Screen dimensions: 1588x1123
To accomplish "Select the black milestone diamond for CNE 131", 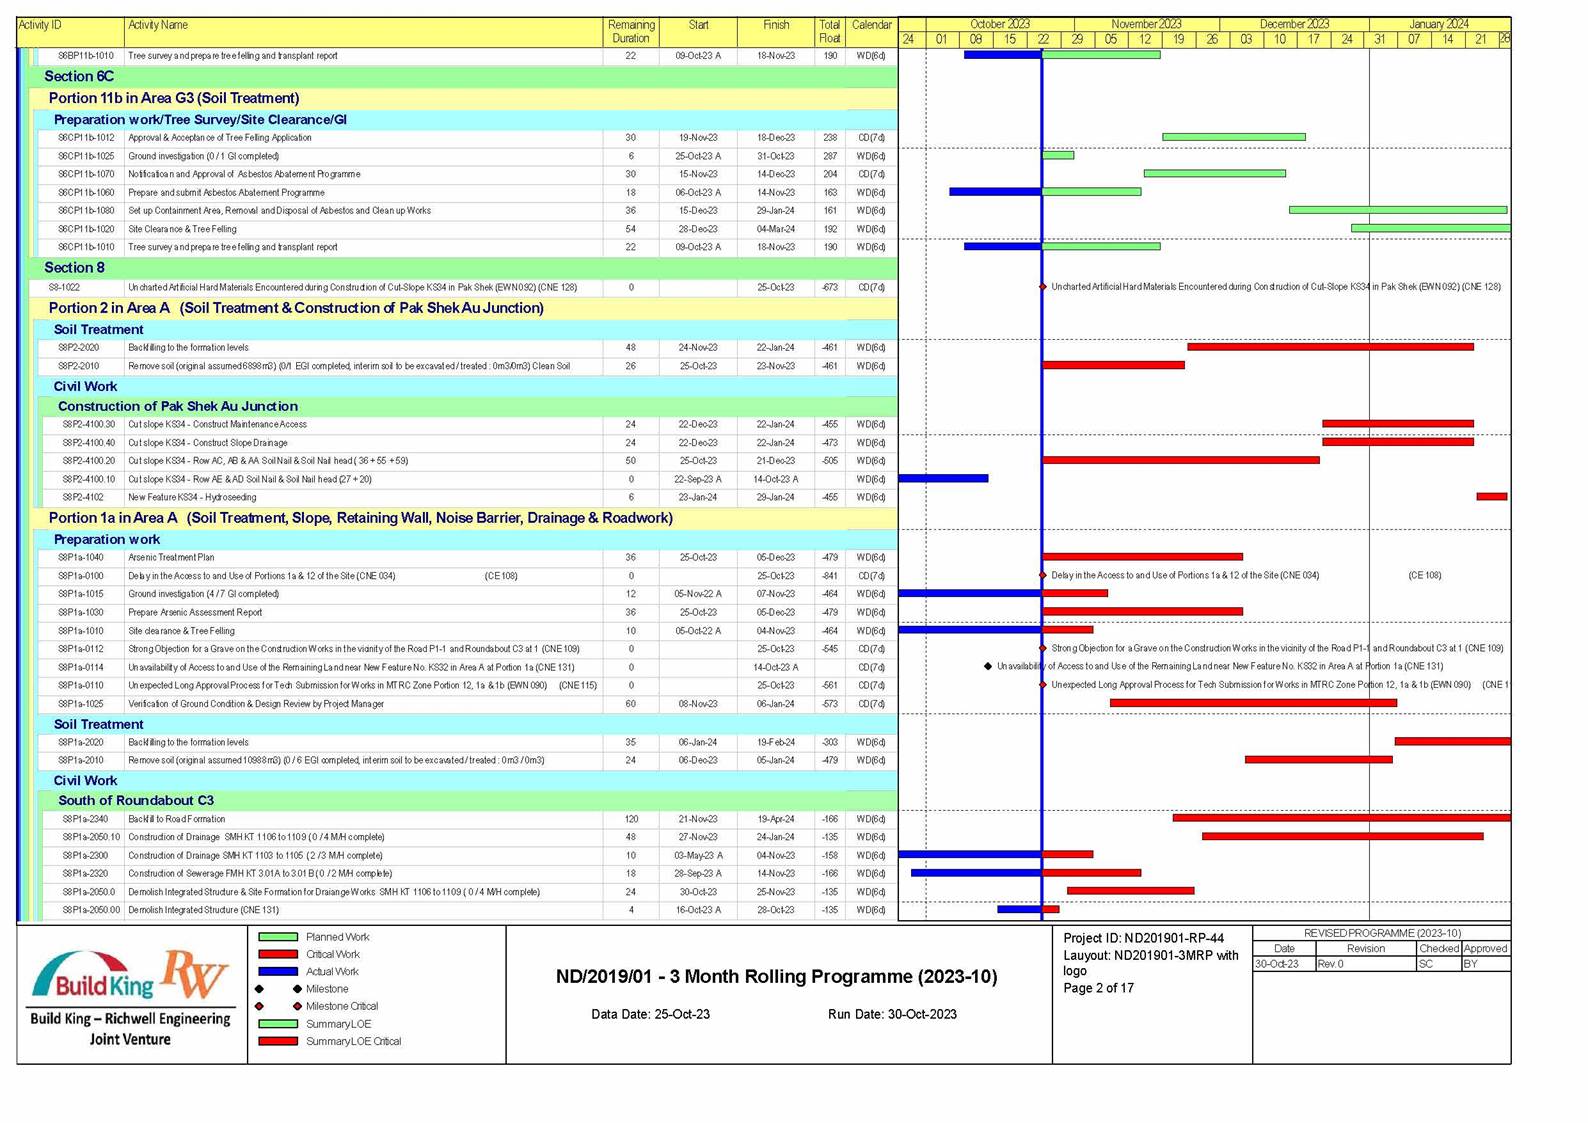I will (x=988, y=666).
